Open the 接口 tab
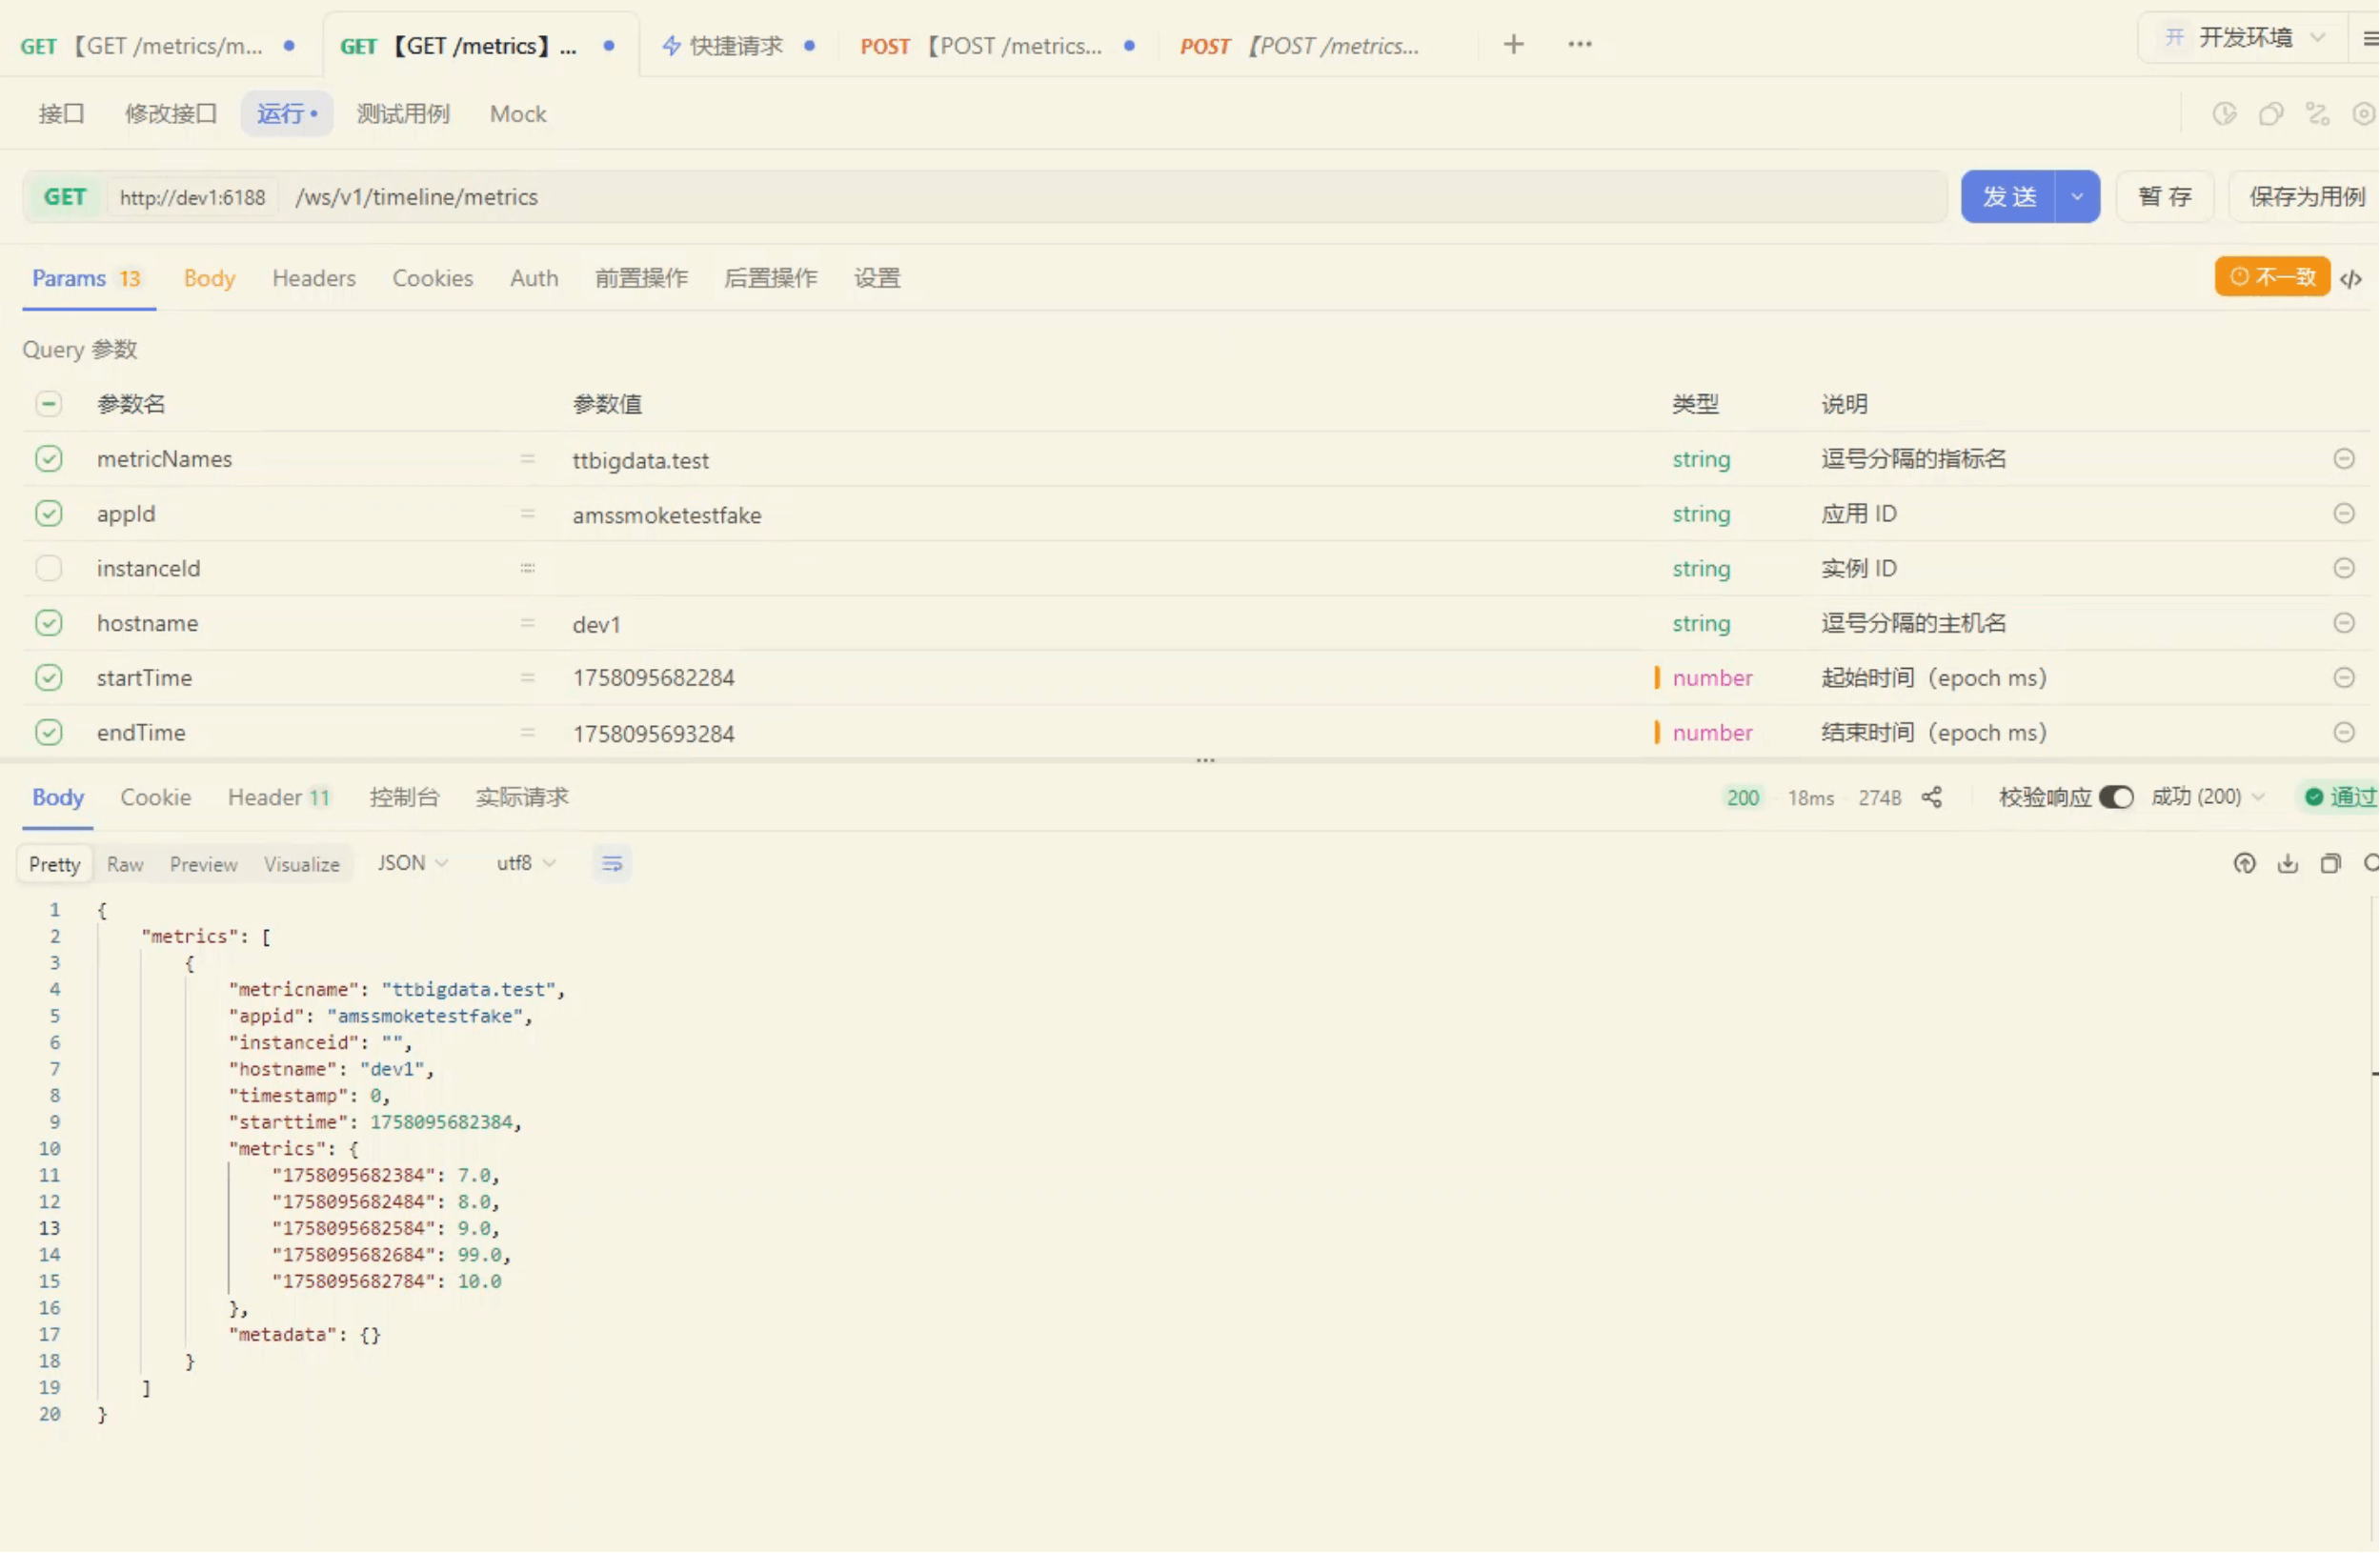The image size is (2380, 1553). click(x=61, y=114)
